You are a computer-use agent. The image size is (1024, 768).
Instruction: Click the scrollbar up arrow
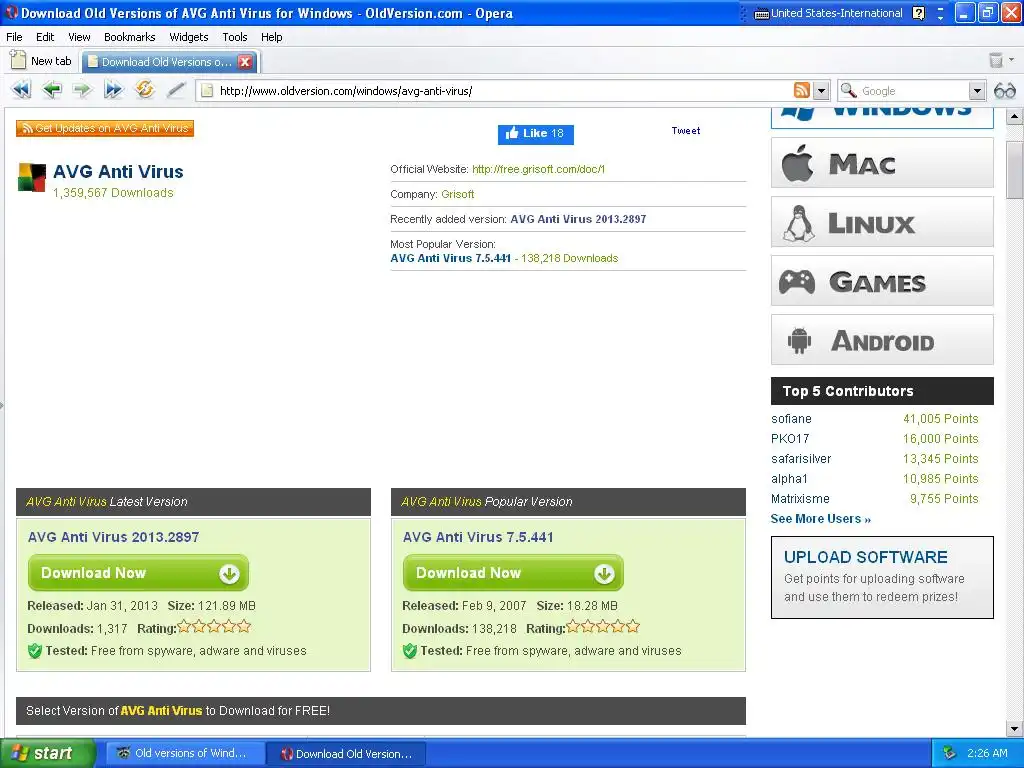tap(1014, 117)
